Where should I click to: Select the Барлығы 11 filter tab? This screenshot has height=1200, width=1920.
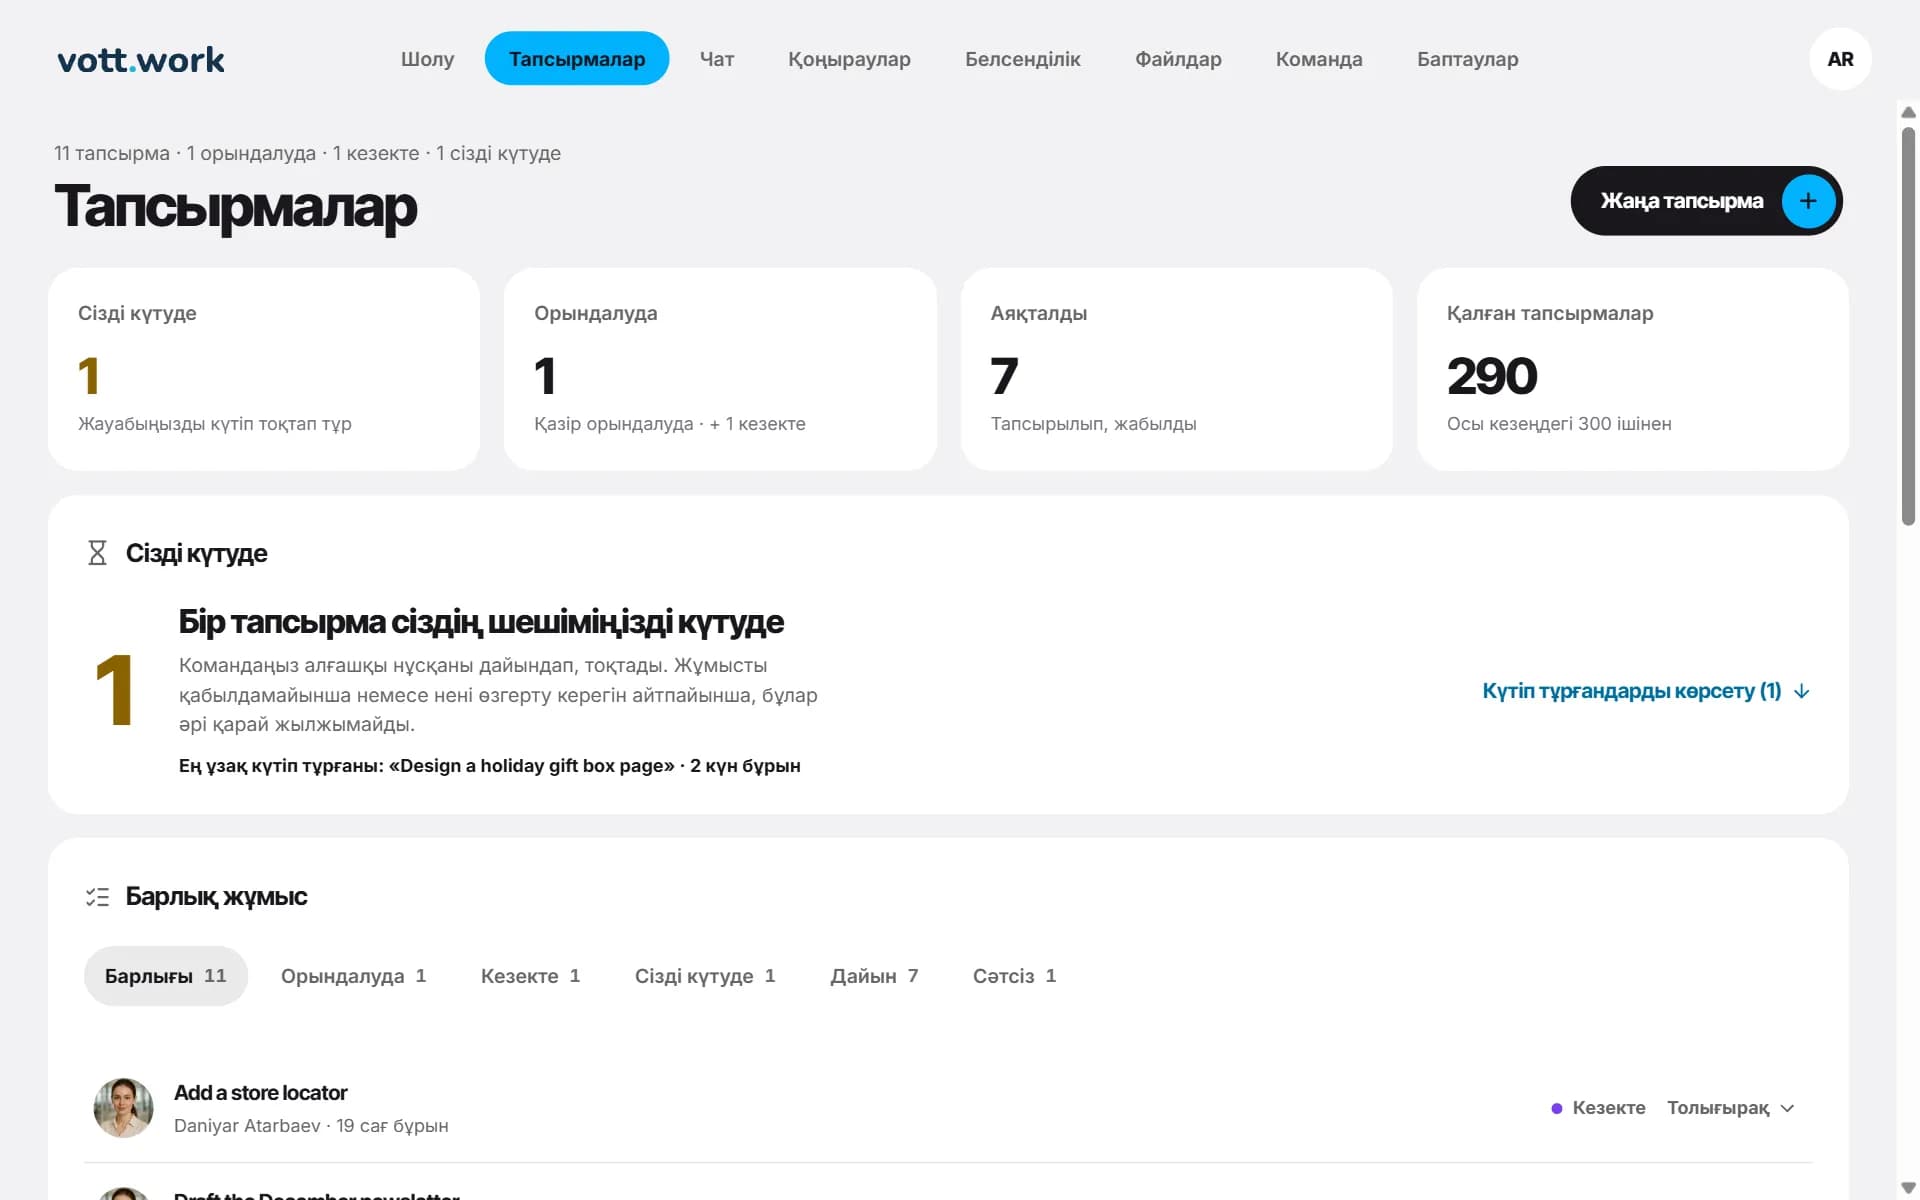[x=166, y=976]
